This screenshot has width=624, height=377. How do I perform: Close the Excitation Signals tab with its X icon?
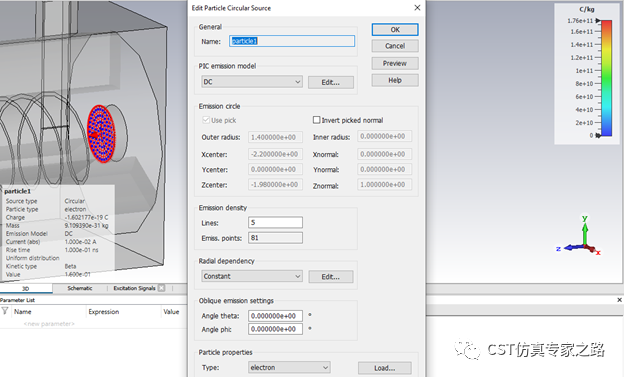pyautogui.click(x=161, y=288)
